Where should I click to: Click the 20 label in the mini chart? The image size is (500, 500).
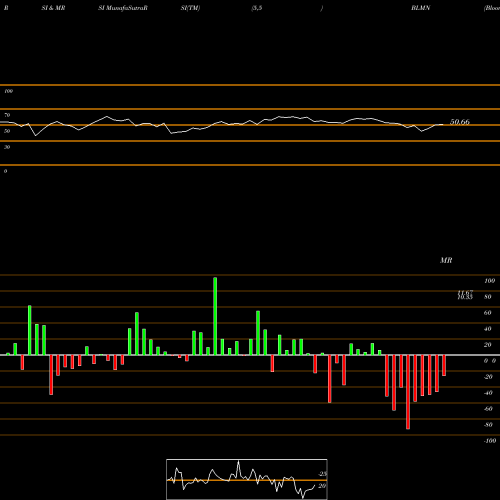(x=322, y=486)
